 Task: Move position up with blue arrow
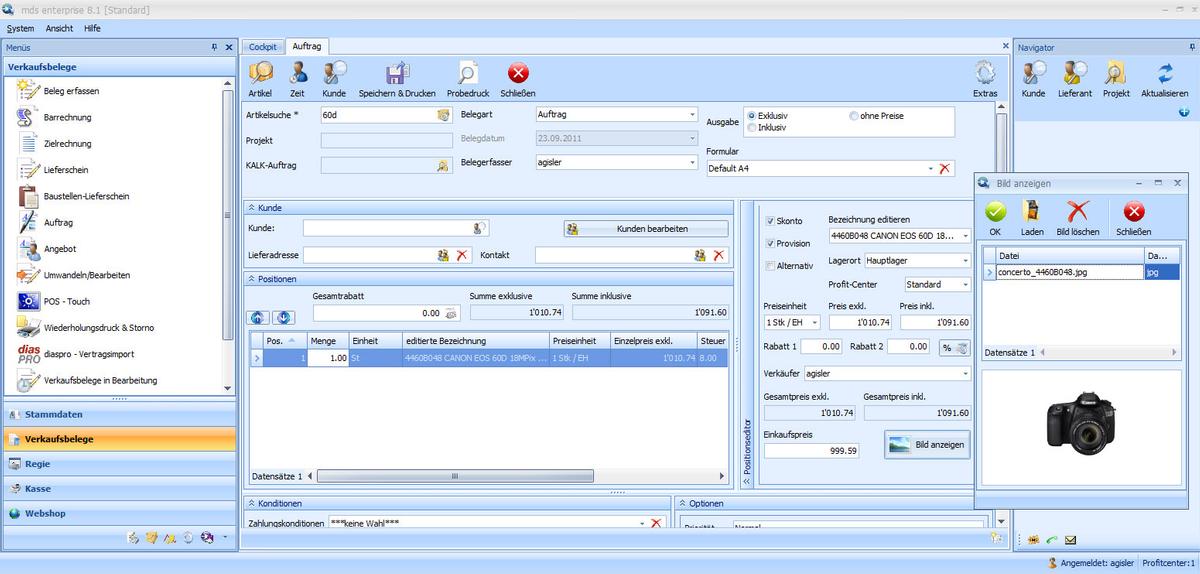pyautogui.click(x=258, y=317)
